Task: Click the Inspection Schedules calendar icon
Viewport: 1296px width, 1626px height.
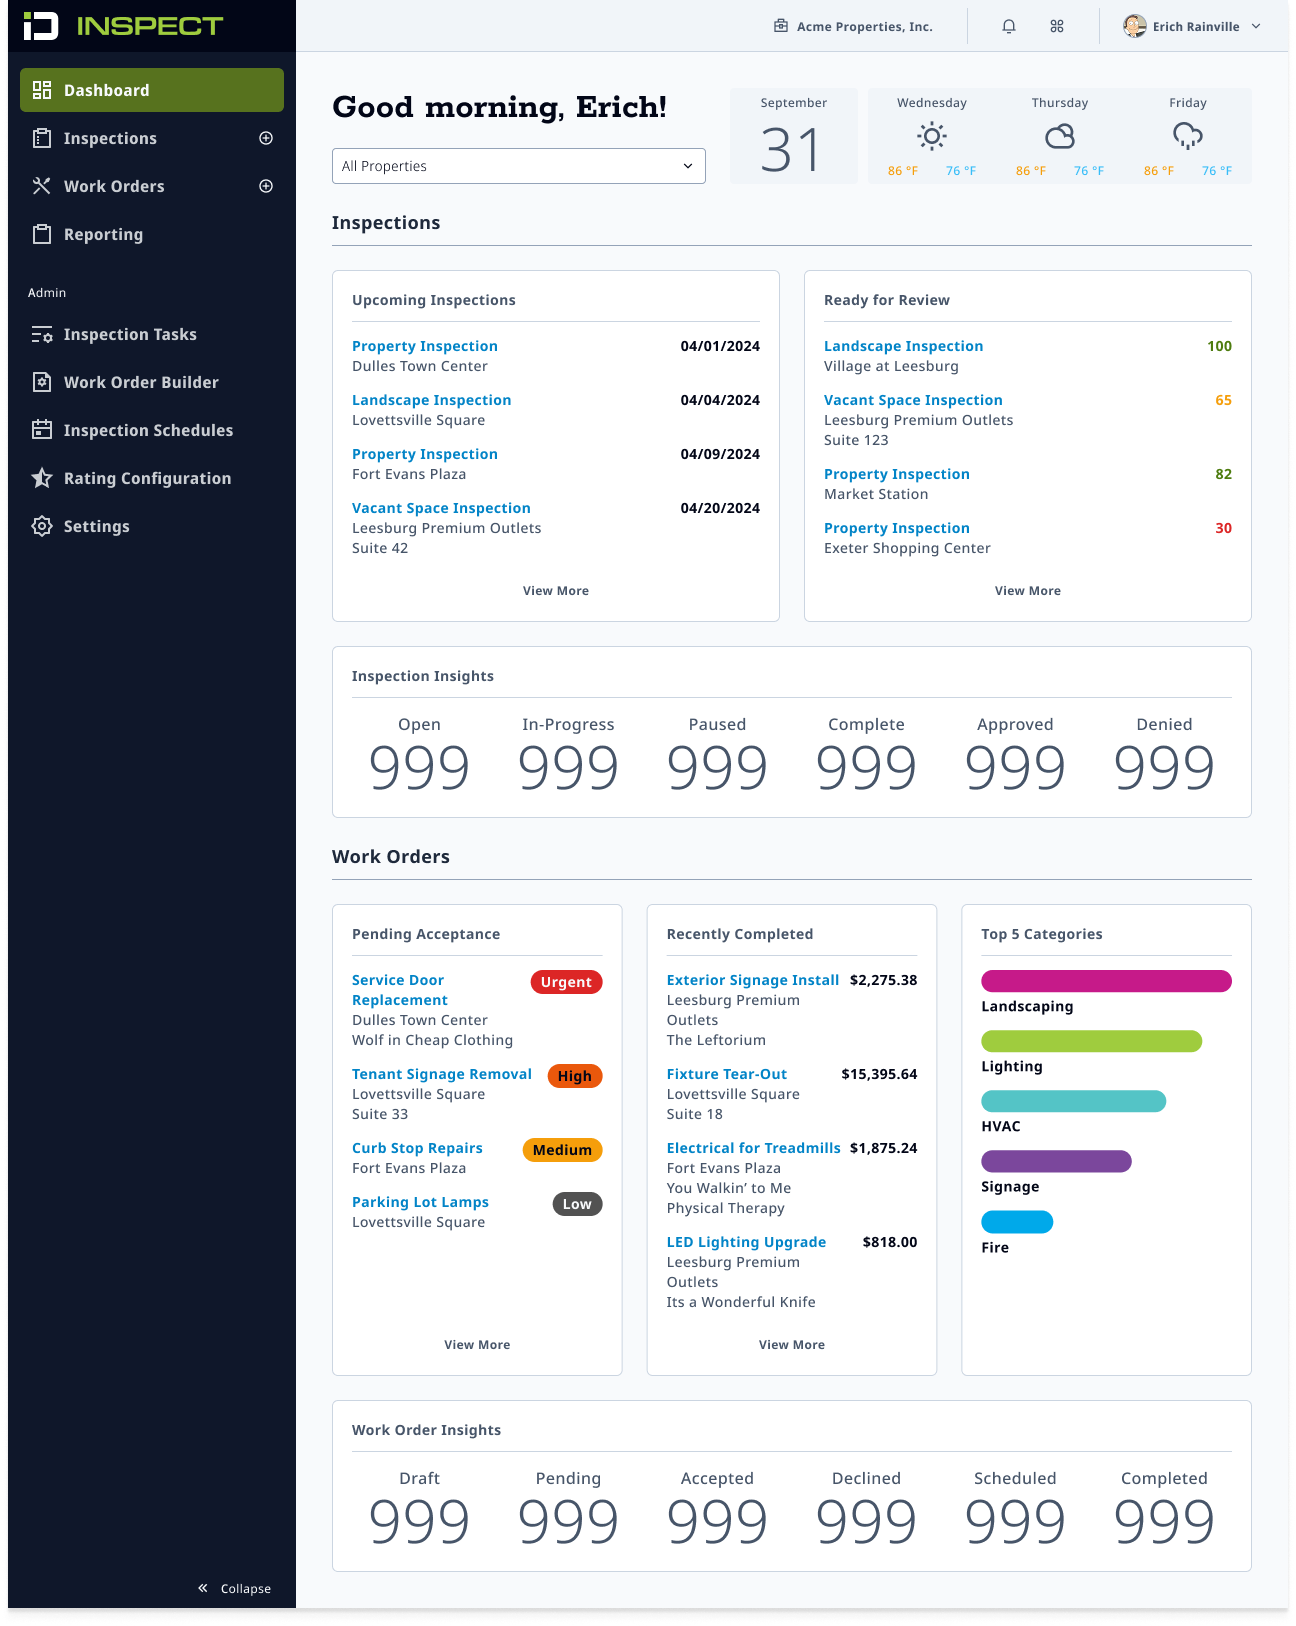Action: tap(42, 430)
